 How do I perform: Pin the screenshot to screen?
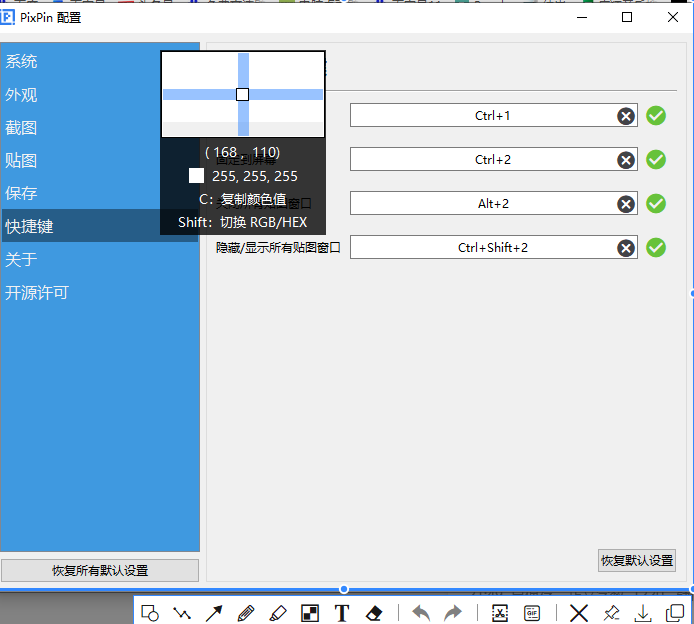(x=611, y=613)
